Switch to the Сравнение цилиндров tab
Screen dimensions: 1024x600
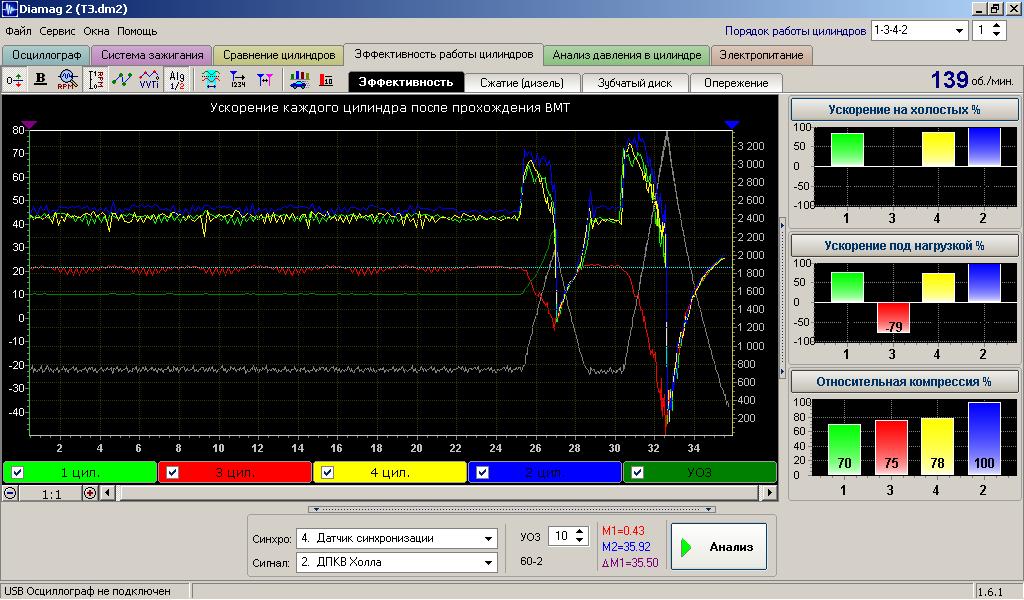click(279, 55)
